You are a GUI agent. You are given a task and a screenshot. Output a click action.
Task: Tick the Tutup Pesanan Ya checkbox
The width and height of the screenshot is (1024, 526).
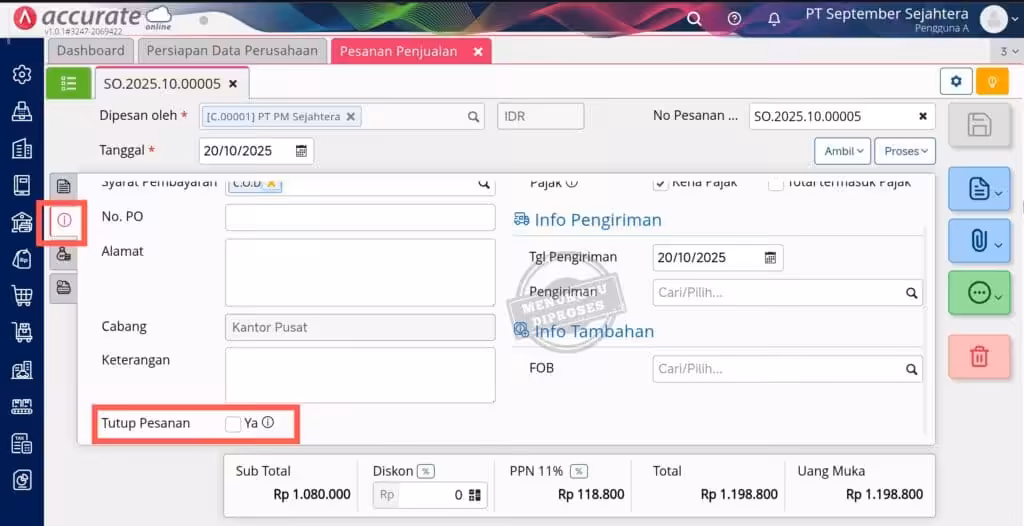click(233, 424)
